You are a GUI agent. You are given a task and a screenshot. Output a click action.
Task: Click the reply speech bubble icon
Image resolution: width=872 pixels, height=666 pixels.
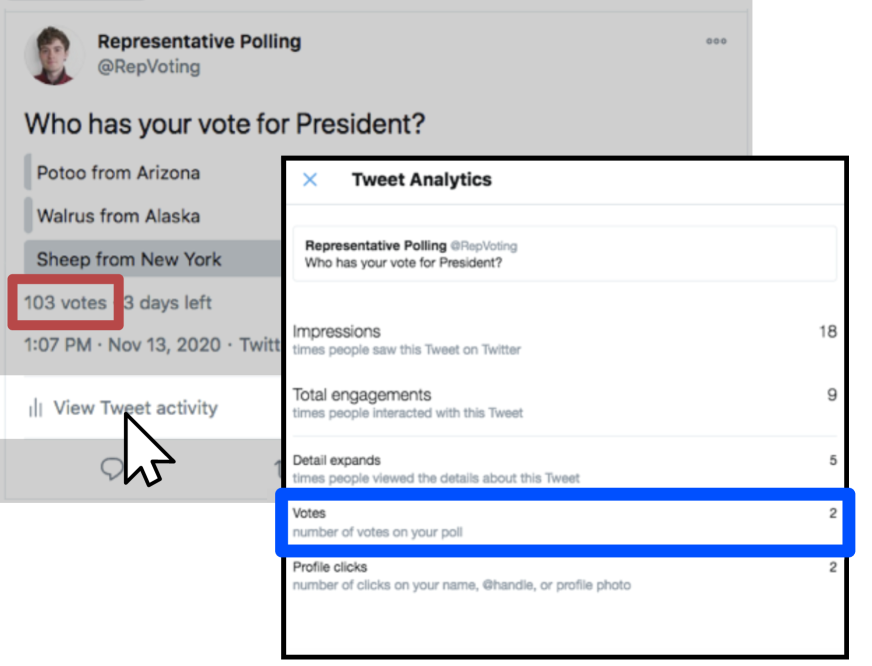click(x=112, y=467)
